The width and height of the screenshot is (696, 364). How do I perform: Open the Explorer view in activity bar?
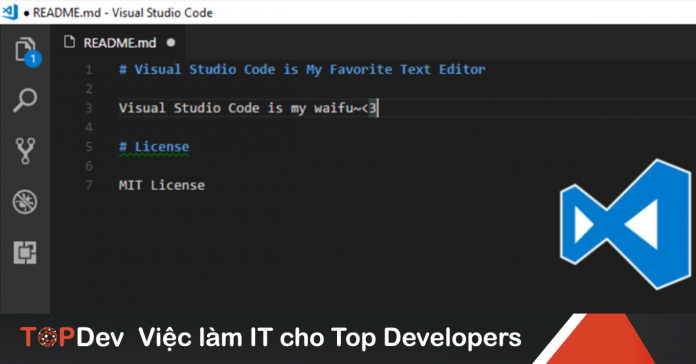click(x=27, y=51)
